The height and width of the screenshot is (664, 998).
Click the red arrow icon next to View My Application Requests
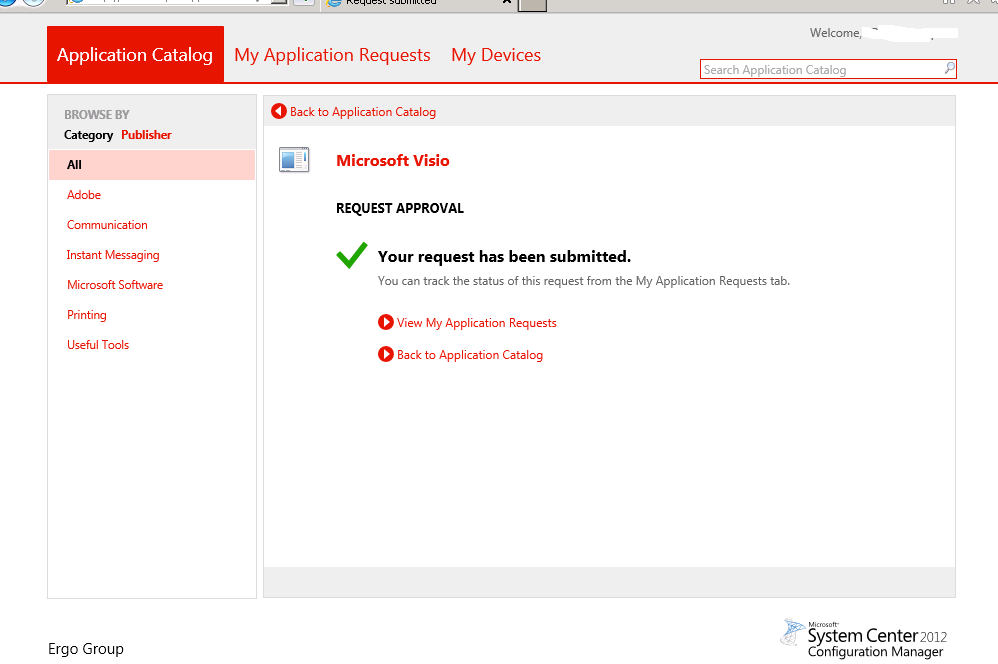(386, 323)
